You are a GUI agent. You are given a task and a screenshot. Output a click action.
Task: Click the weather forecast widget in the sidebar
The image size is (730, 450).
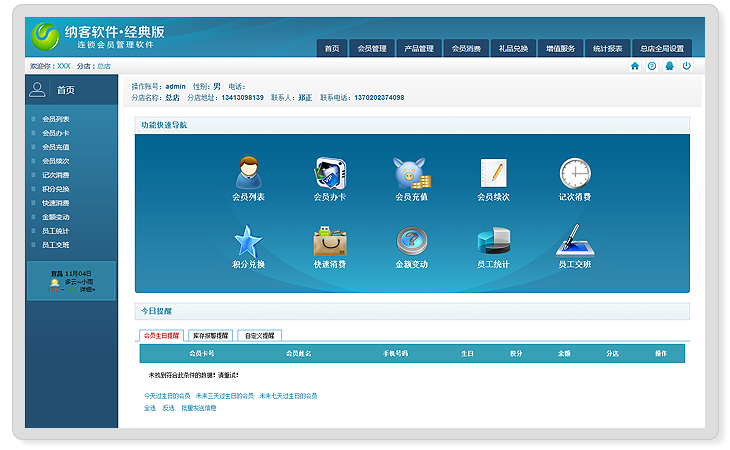(71, 281)
